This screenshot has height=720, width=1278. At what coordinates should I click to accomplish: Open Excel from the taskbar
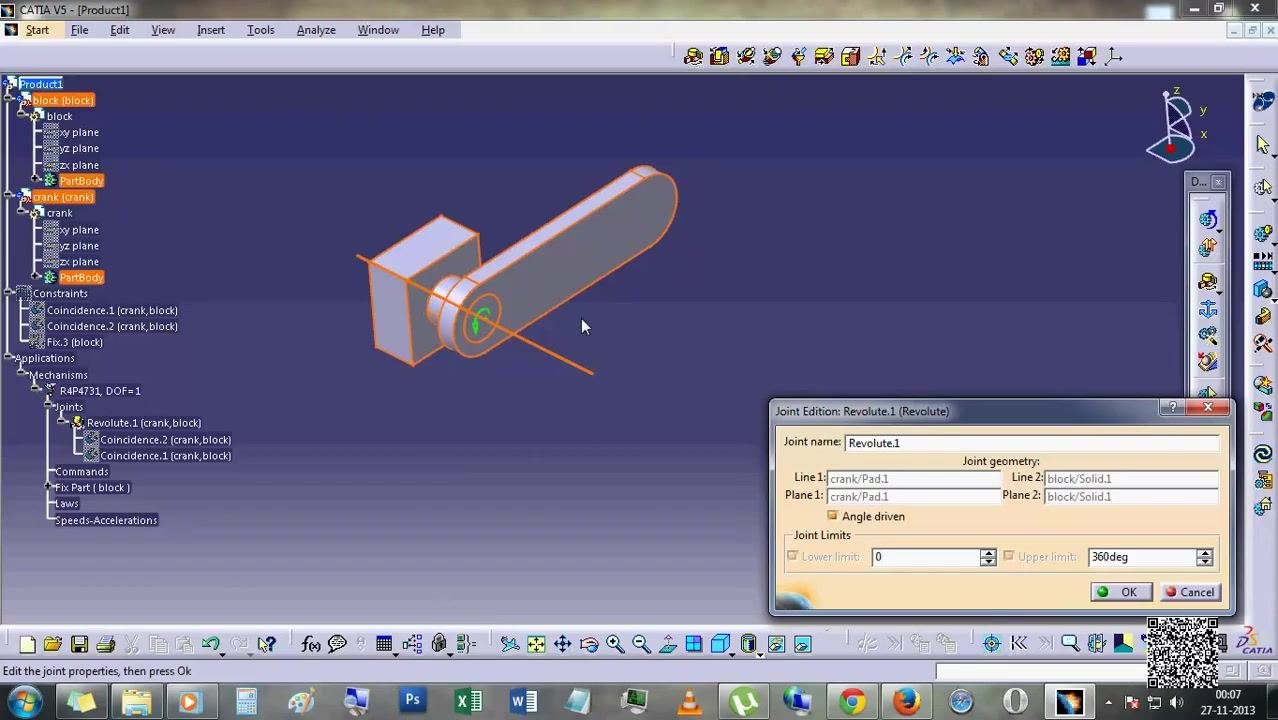pos(468,702)
